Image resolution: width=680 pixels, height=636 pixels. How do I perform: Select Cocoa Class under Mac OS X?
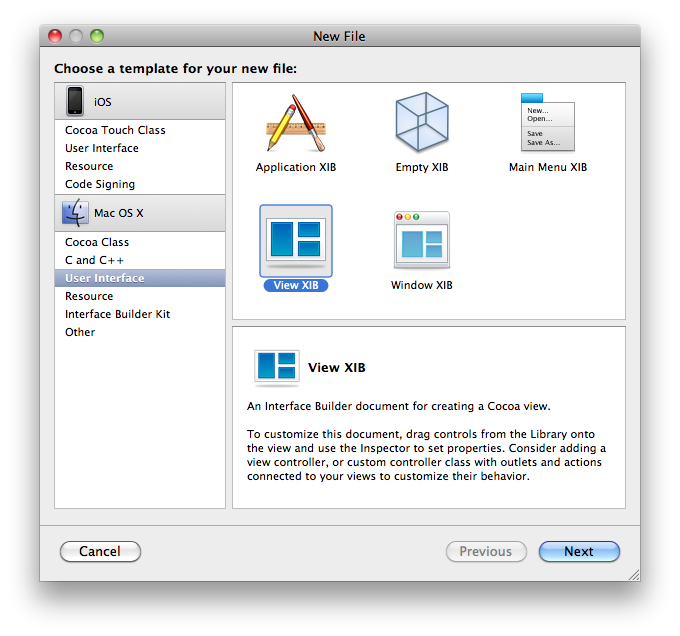click(97, 242)
